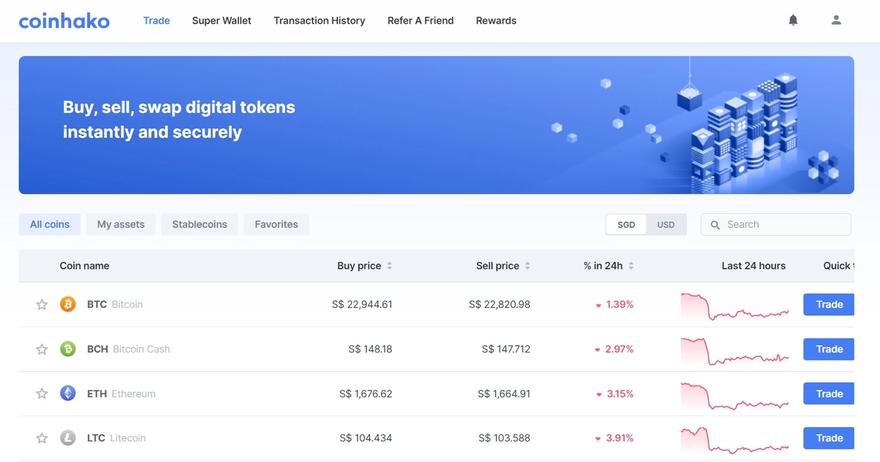Click the BTC change value 1.39%
This screenshot has width=880, height=462.
coord(620,304)
